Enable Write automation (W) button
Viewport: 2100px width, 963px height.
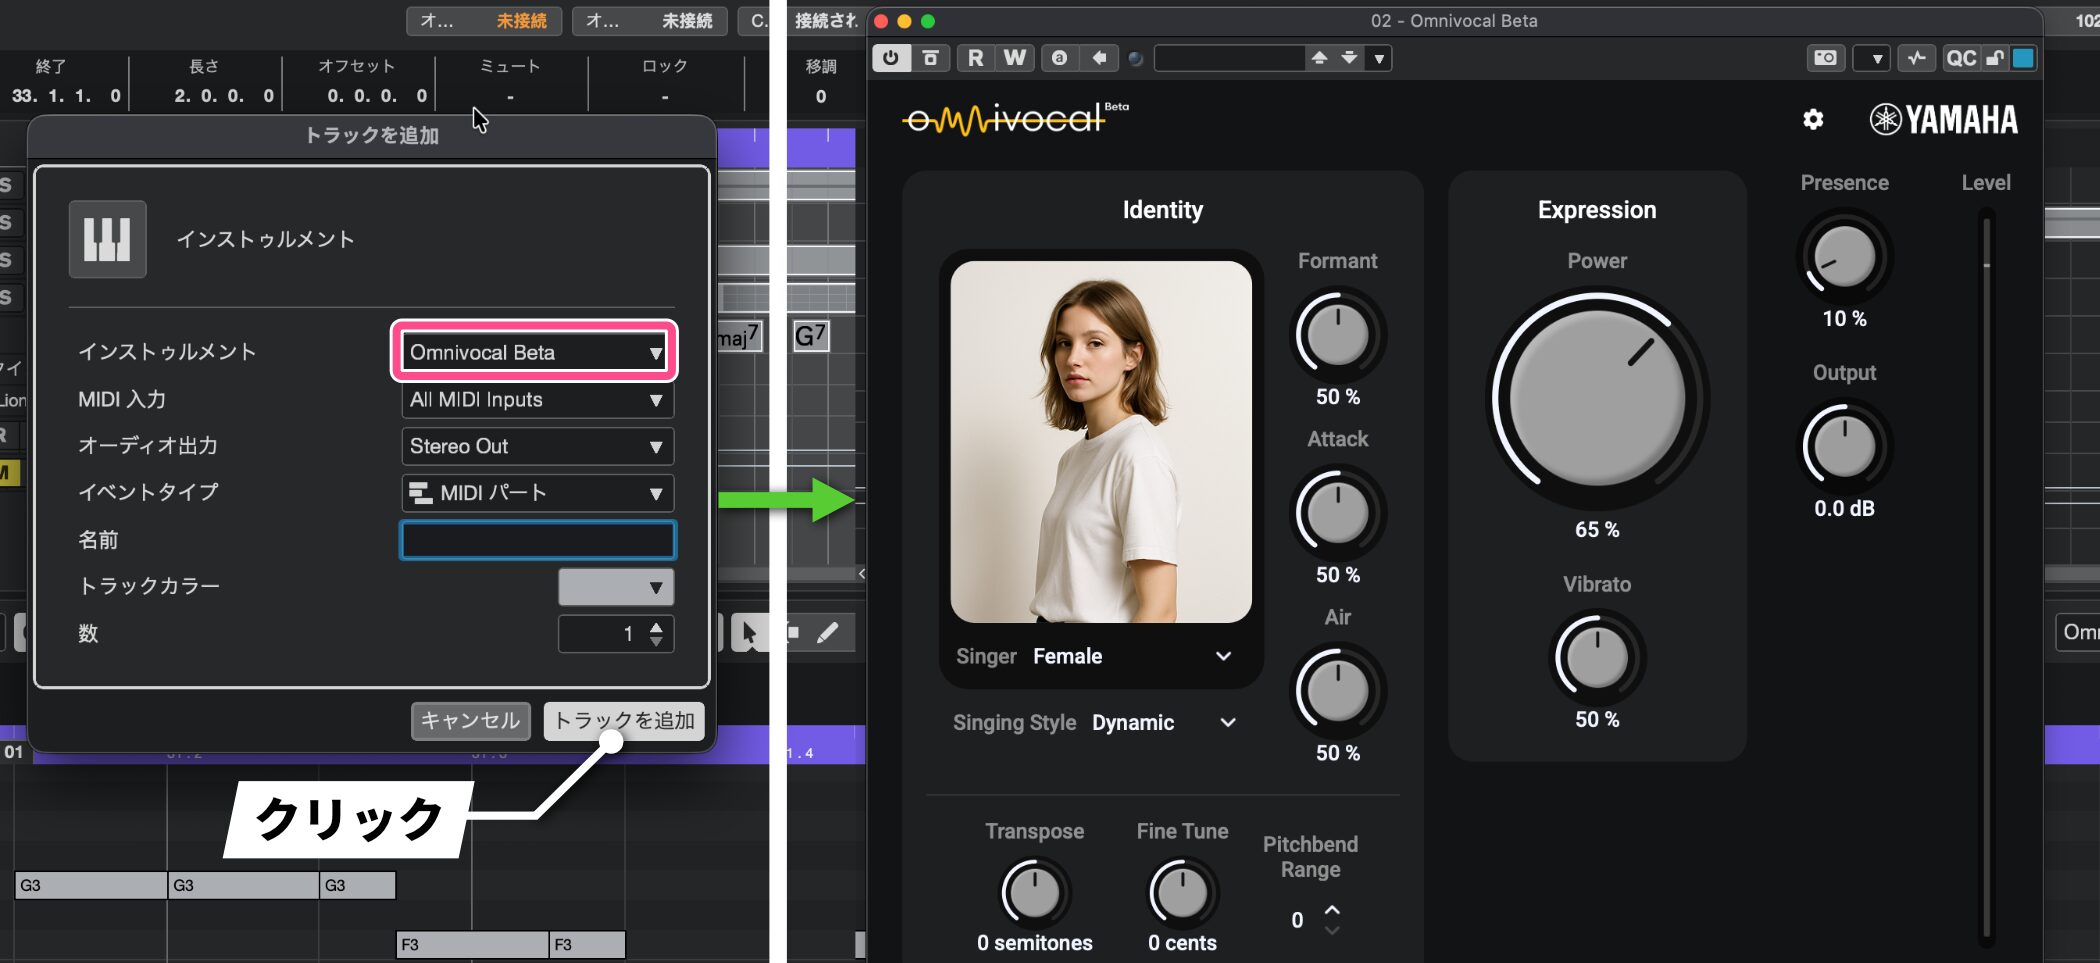[1014, 58]
